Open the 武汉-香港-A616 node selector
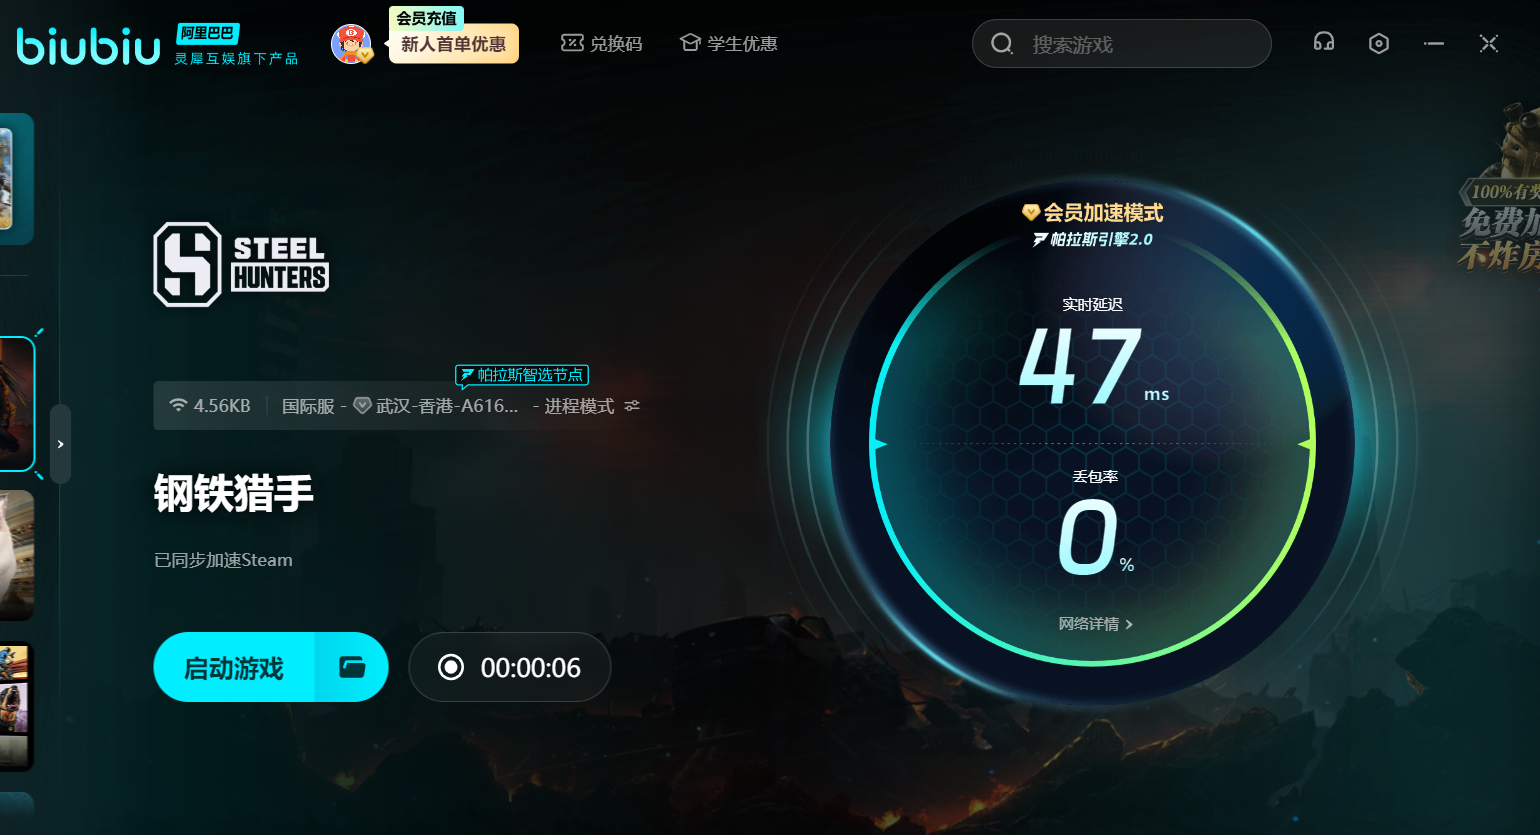This screenshot has width=1540, height=835. (x=446, y=406)
